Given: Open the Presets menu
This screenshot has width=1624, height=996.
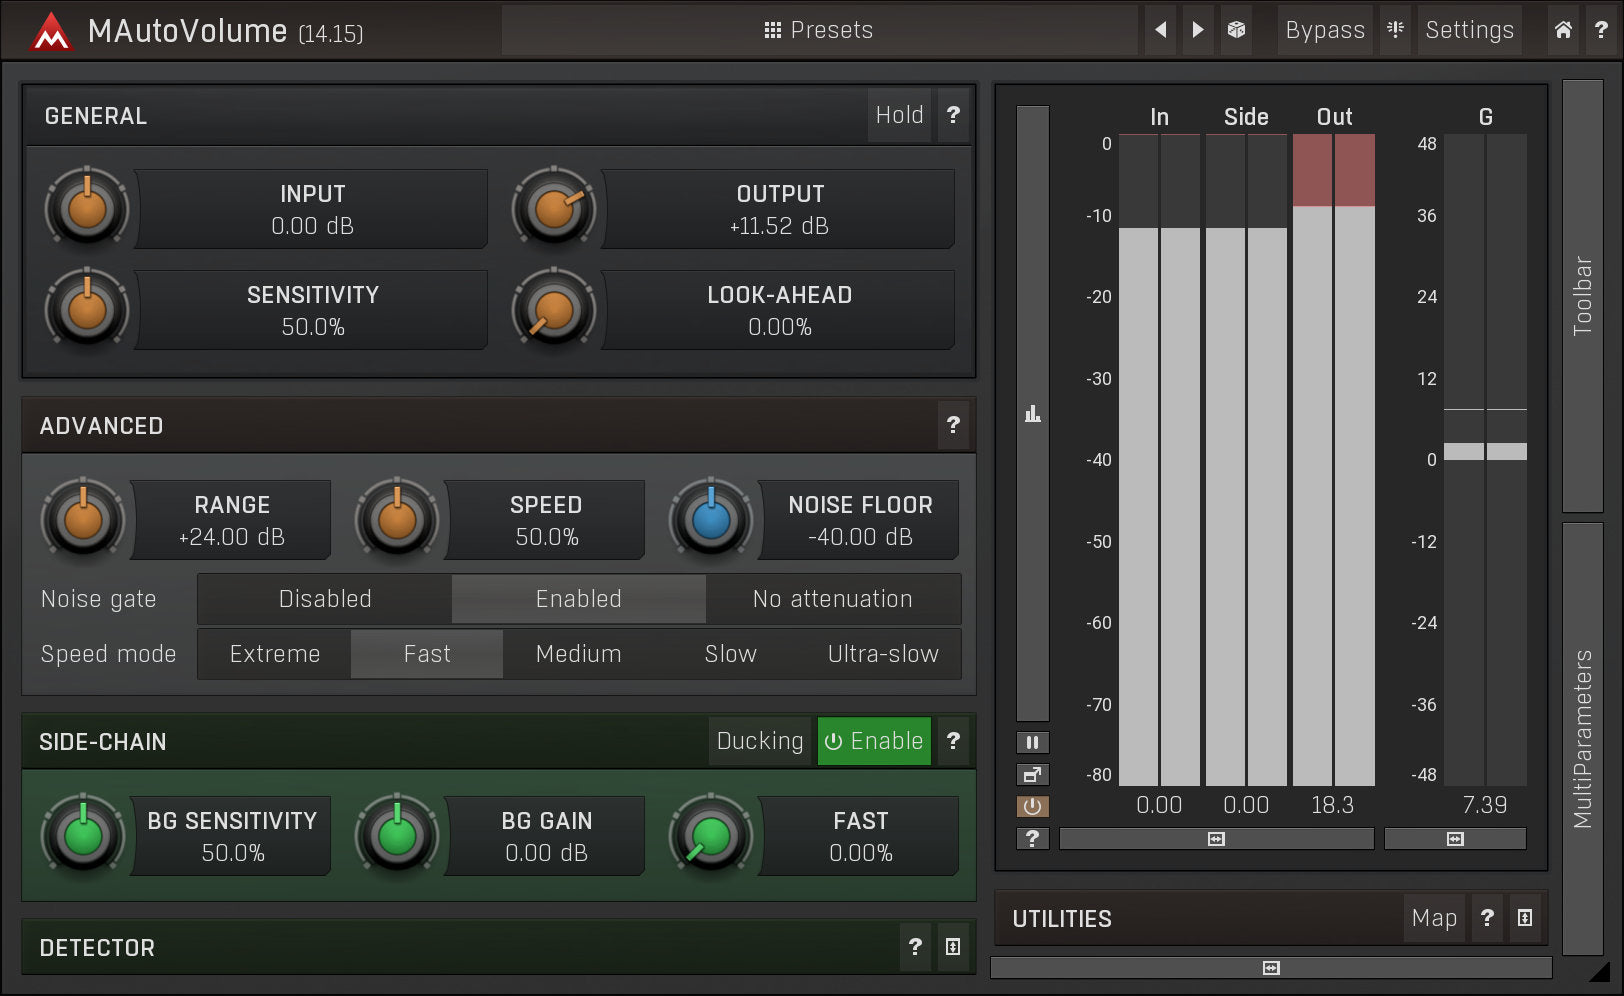Looking at the screenshot, I should click(x=819, y=30).
